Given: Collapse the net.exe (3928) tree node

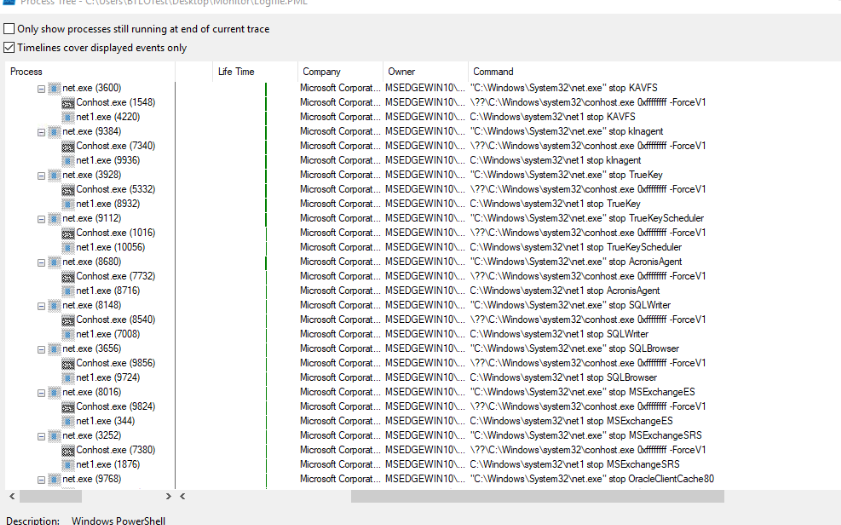Looking at the screenshot, I should (x=41, y=175).
